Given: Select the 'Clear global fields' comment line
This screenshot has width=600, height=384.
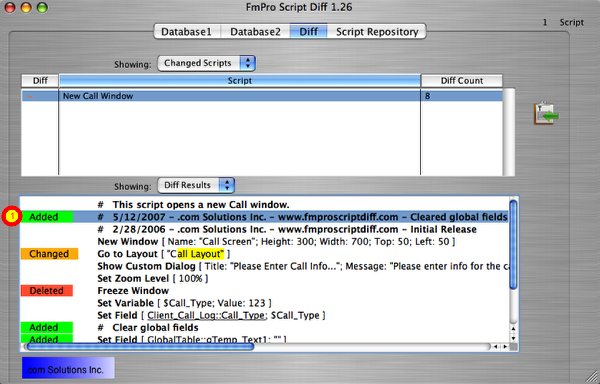Looking at the screenshot, I should [148, 327].
